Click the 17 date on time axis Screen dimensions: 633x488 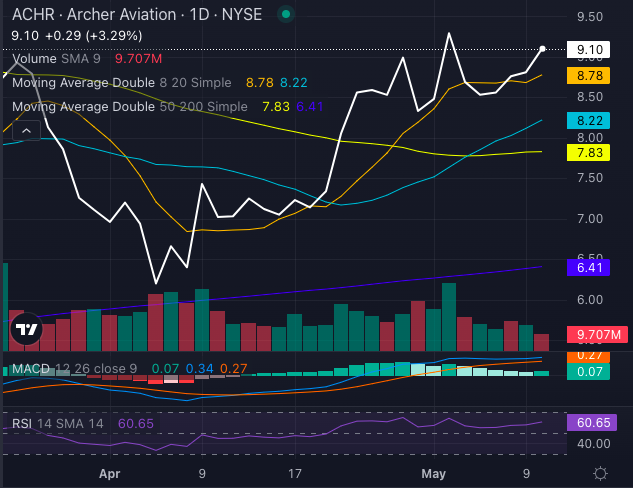295,473
